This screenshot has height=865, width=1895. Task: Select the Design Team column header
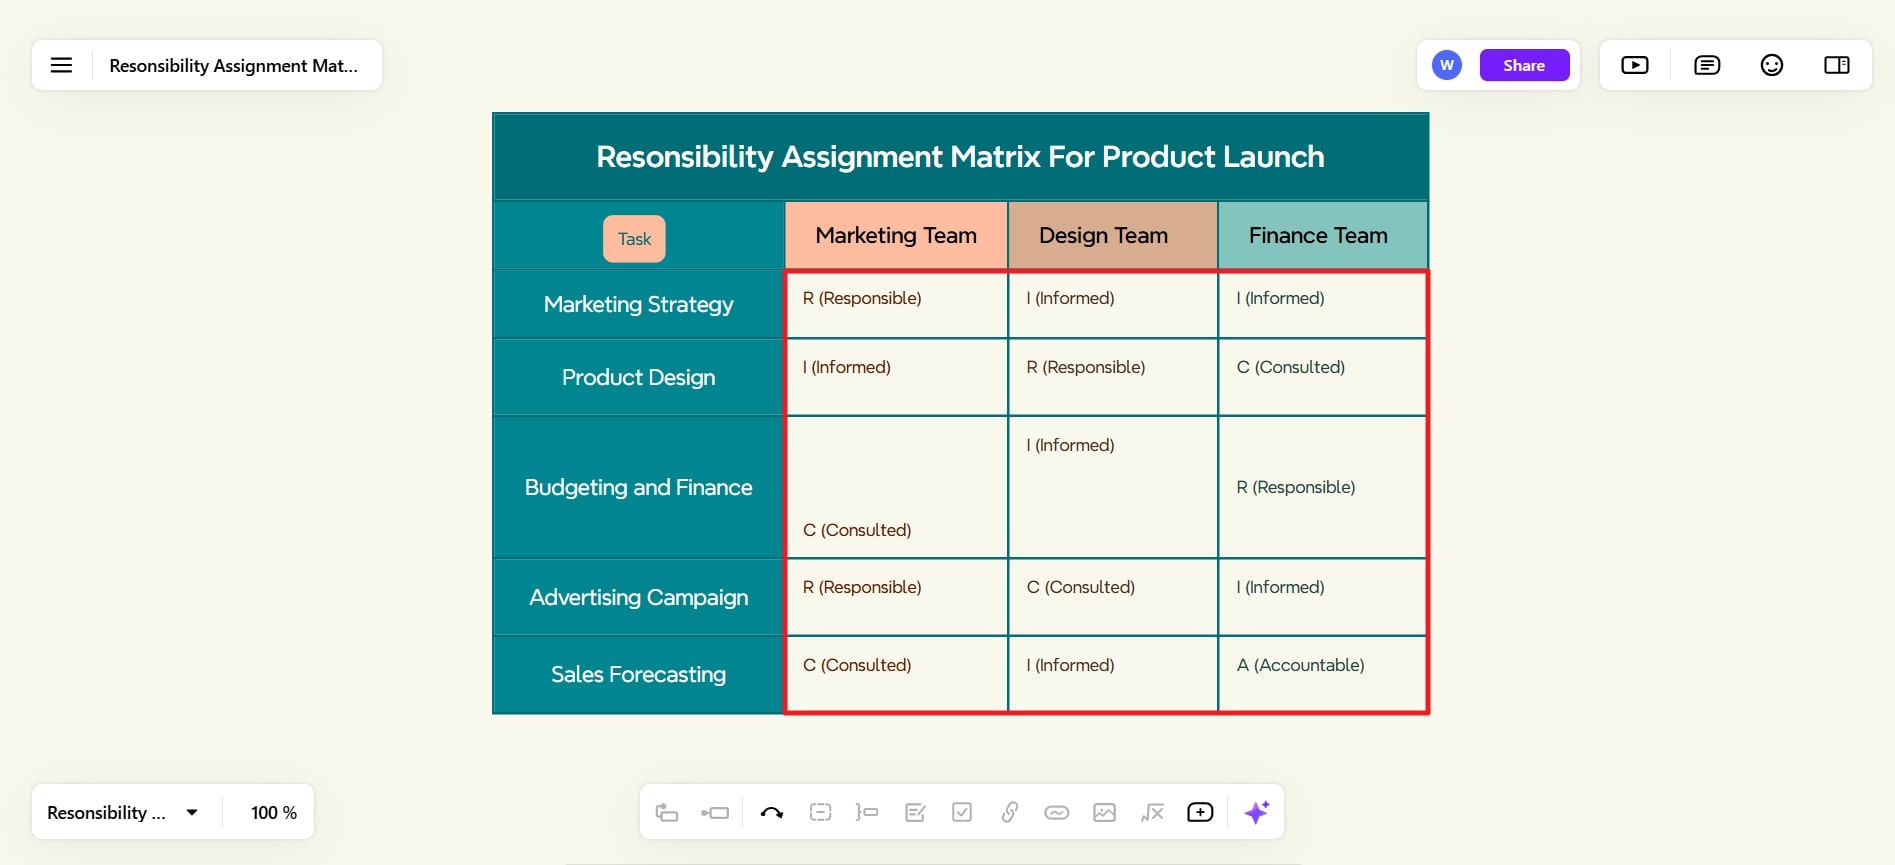(1113, 235)
